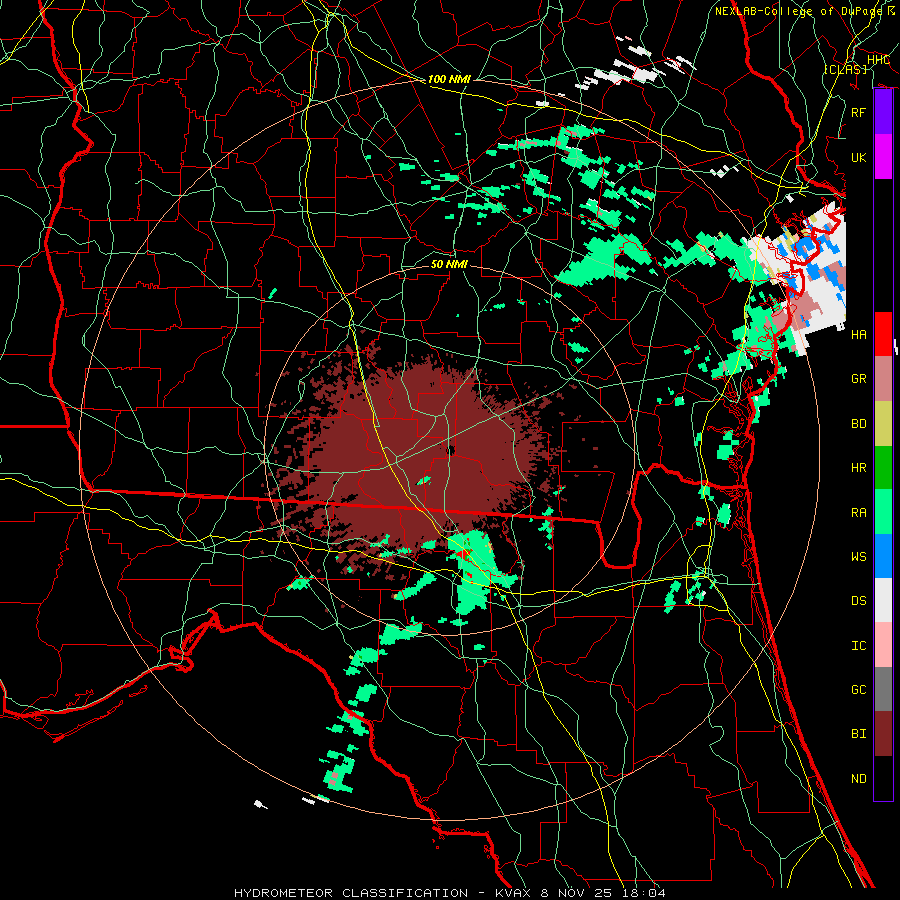The width and height of the screenshot is (900, 900).
Task: Click the red hail core inside the green cell
Action: click(x=466, y=554)
